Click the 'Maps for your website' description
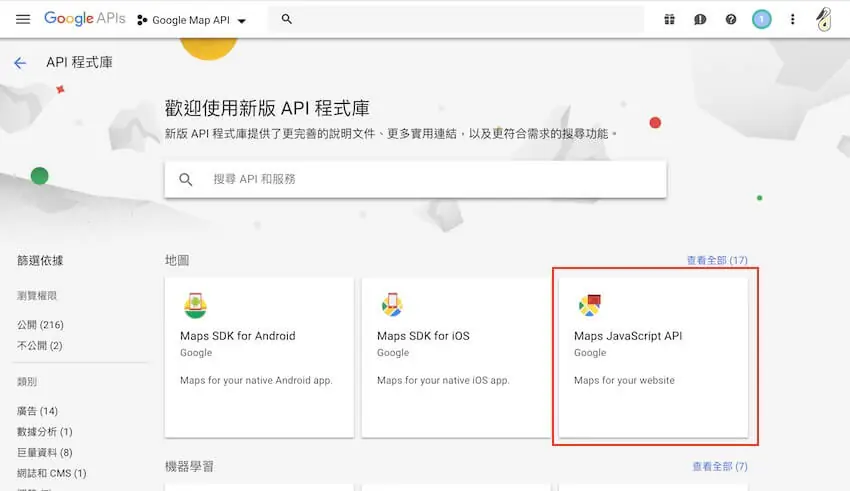The height and width of the screenshot is (491, 850). pos(624,380)
